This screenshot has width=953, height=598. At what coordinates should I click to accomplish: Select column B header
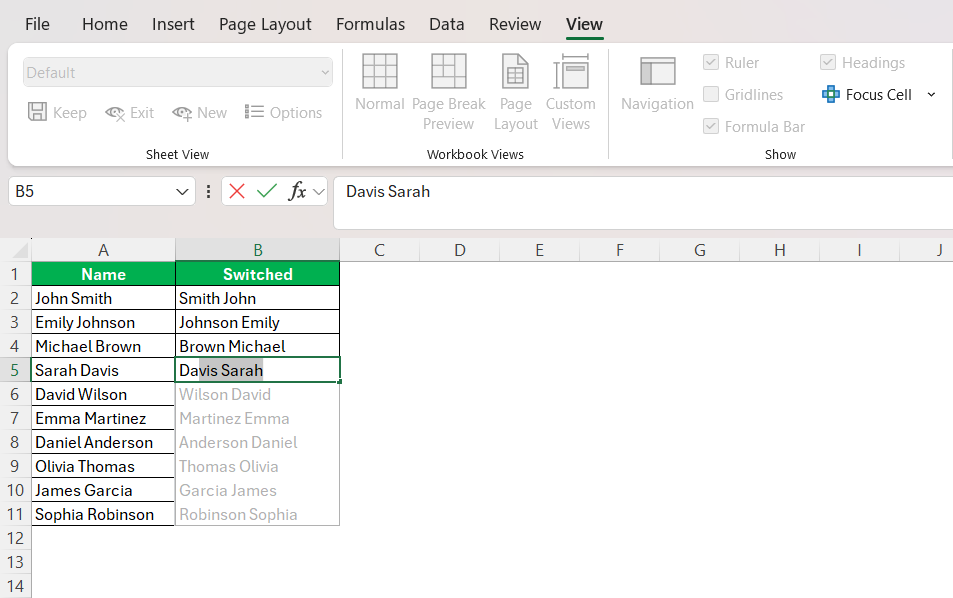pyautogui.click(x=258, y=250)
